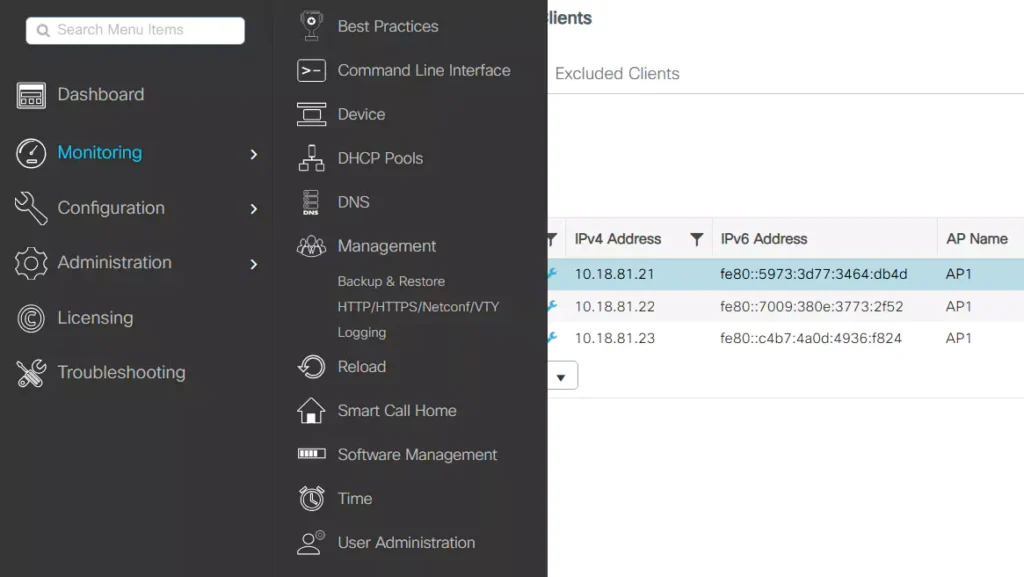Viewport: 1024px width, 577px height.
Task: Click the Licensing copyright icon
Action: [x=31, y=318]
